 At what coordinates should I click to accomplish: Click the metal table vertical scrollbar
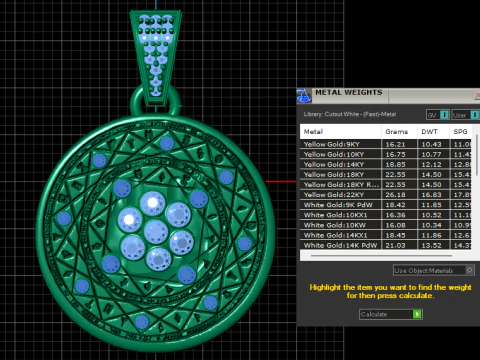(477, 155)
